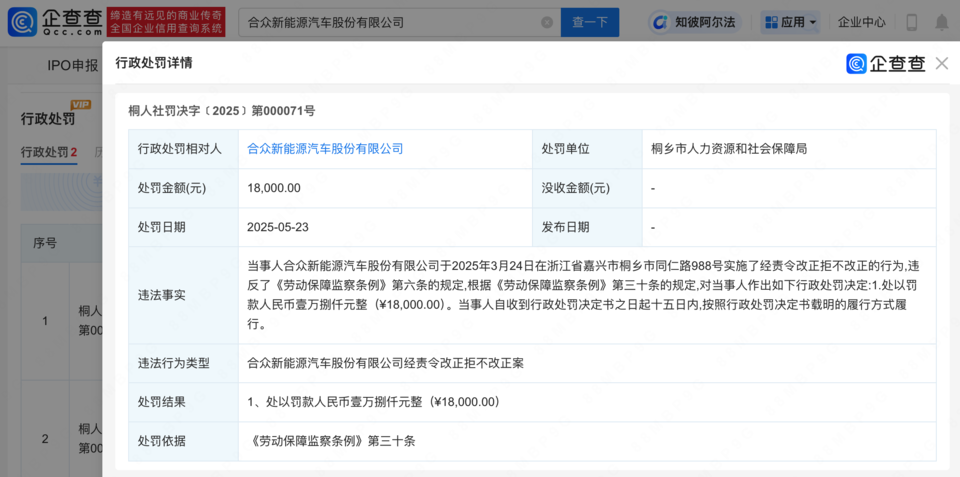Viewport: 960px width, 477px height.
Task: Click the 没收金额(元) label cell
Action: 587,188
